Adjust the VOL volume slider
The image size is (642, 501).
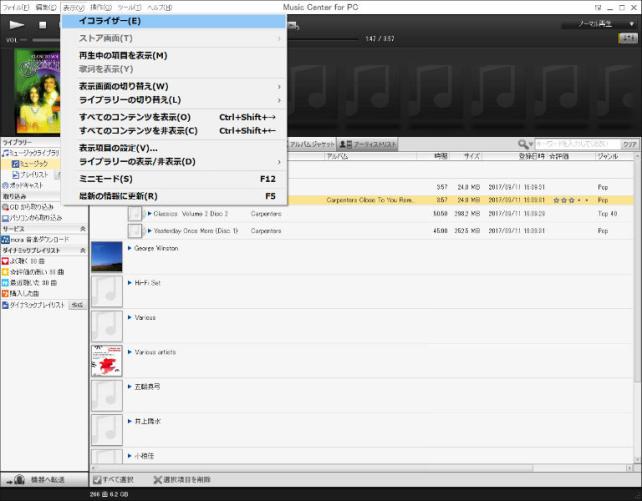tap(46, 40)
